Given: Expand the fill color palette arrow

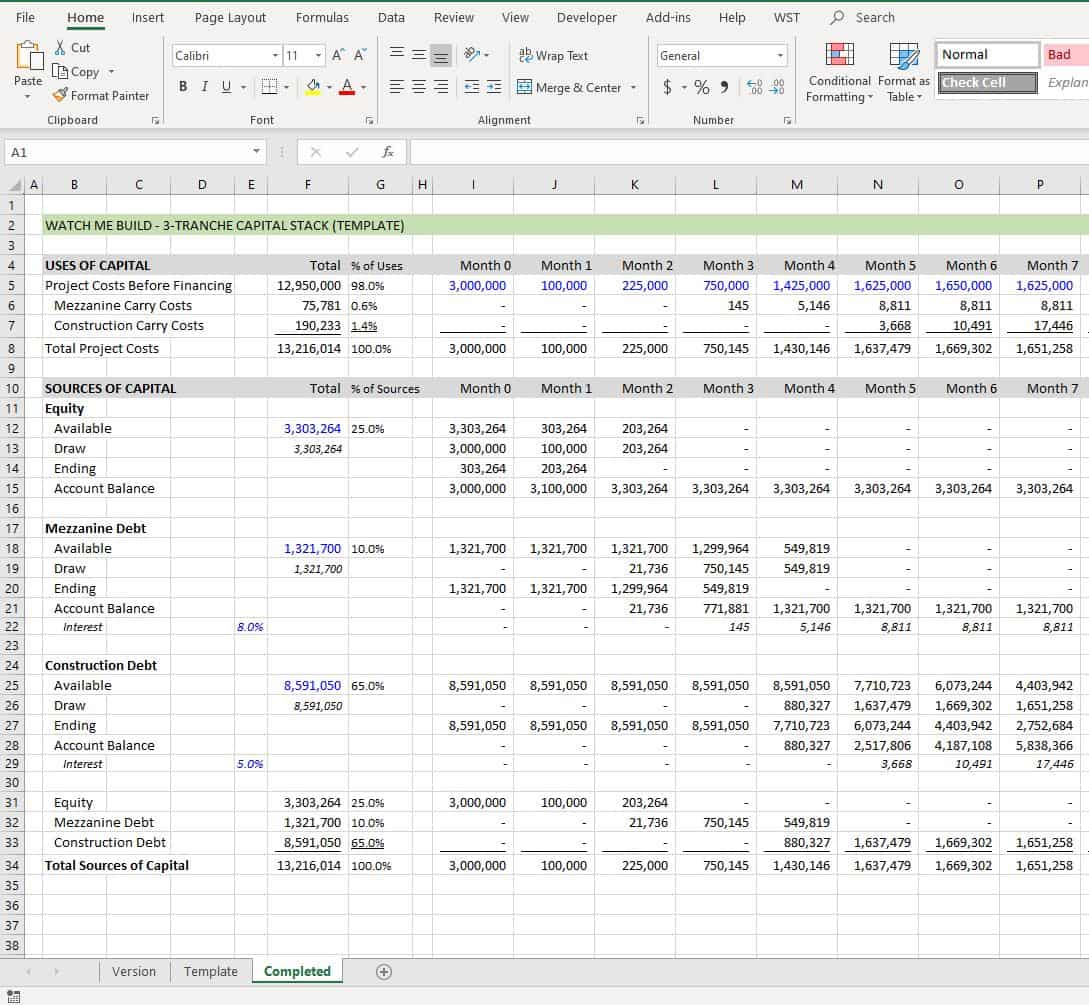Looking at the screenshot, I should tap(329, 88).
